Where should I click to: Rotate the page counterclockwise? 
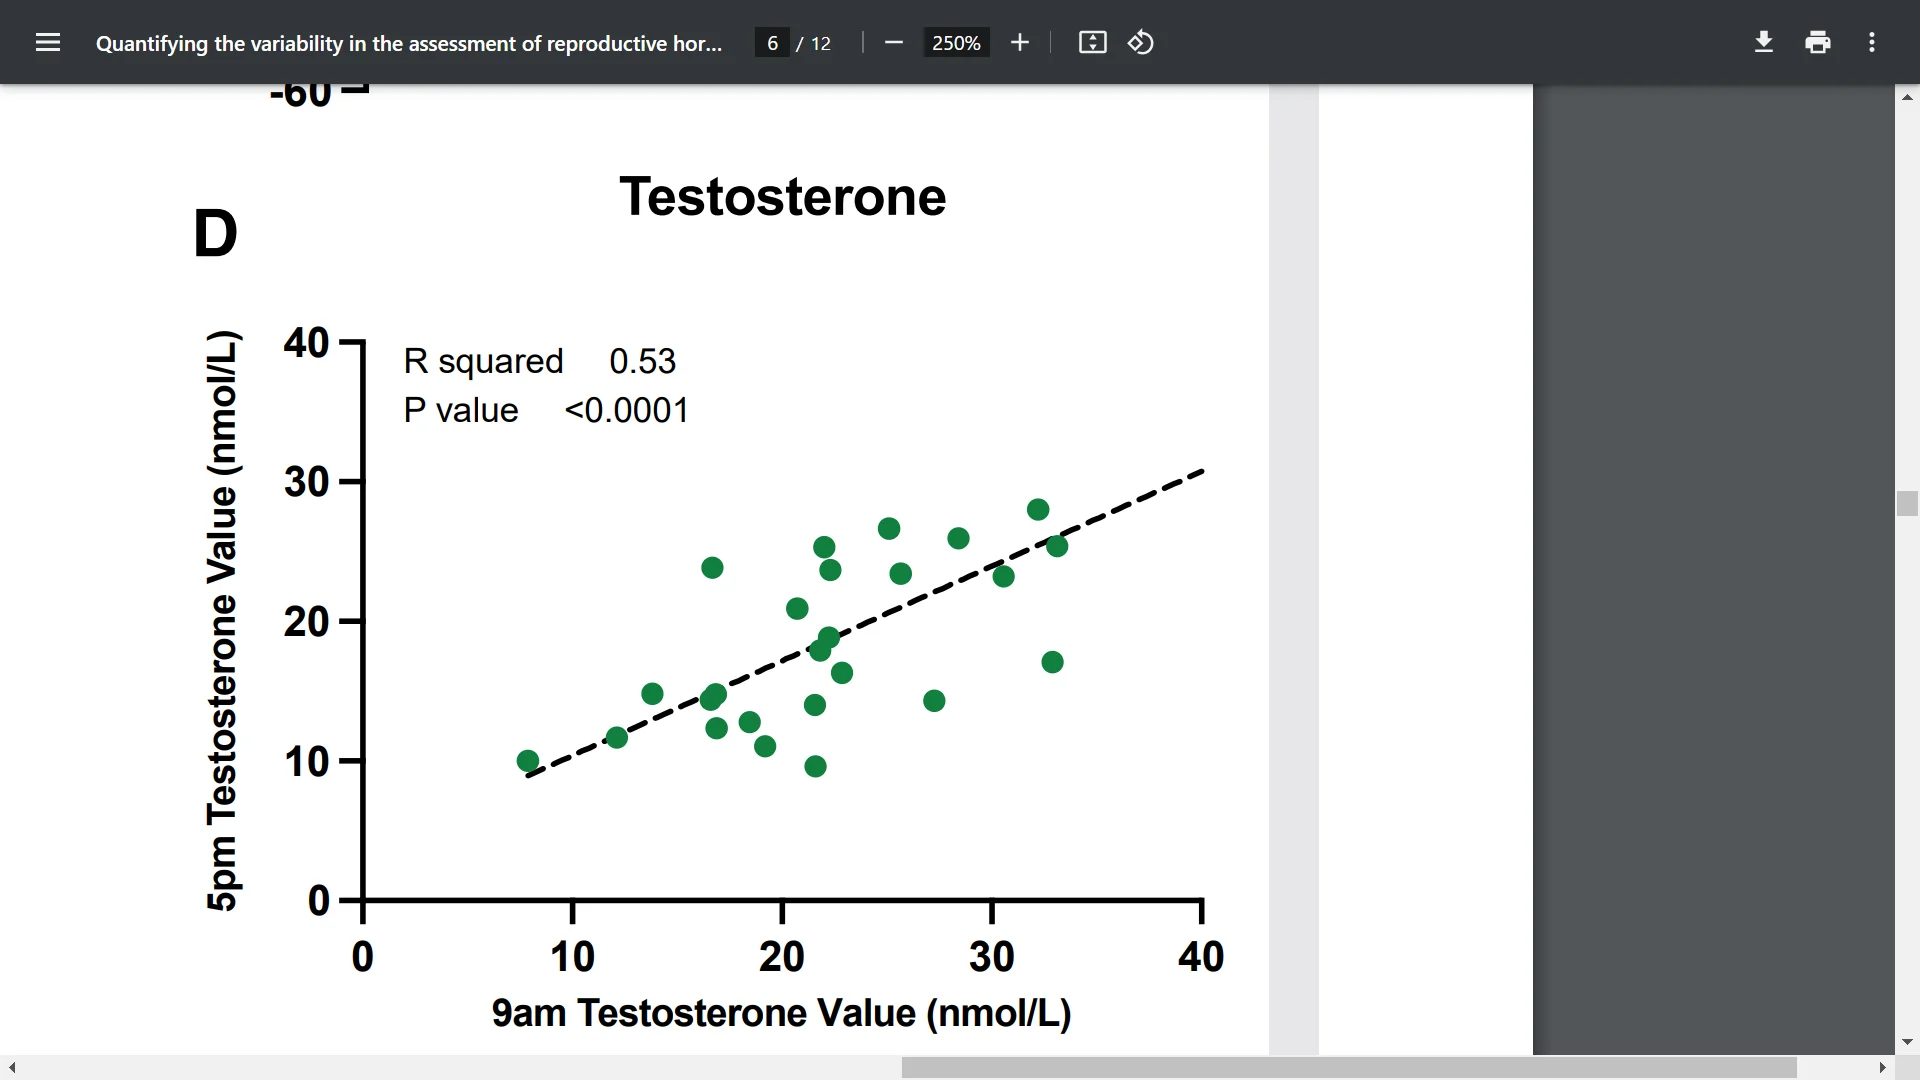1140,42
